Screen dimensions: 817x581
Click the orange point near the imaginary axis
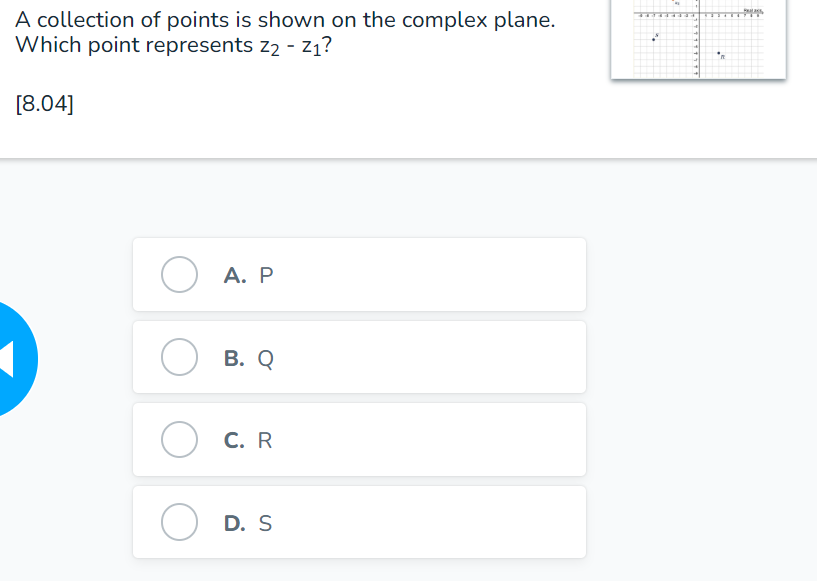click(673, 3)
